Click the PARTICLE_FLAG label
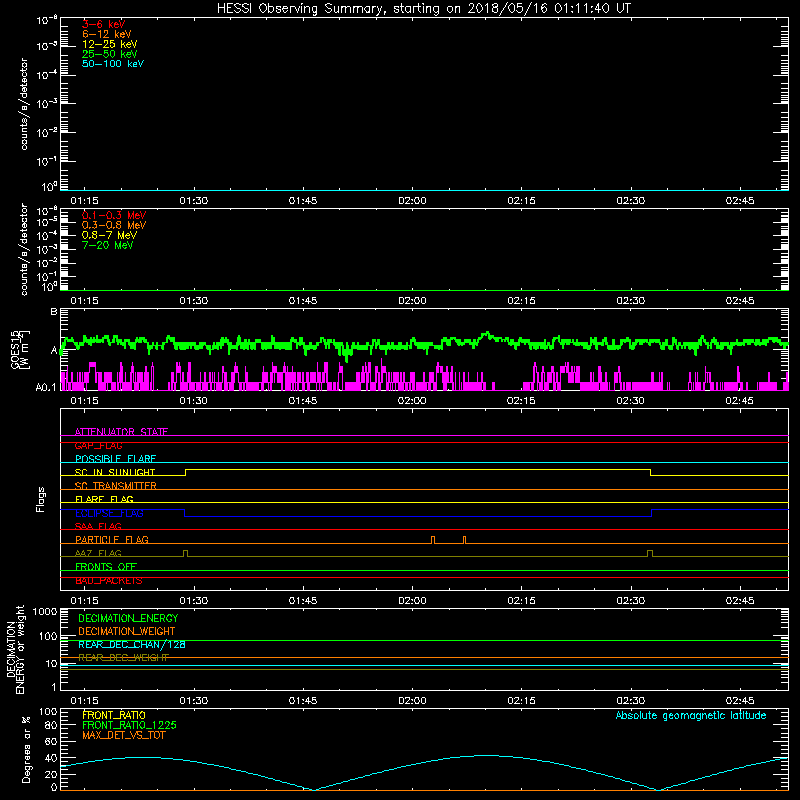 [x=112, y=539]
